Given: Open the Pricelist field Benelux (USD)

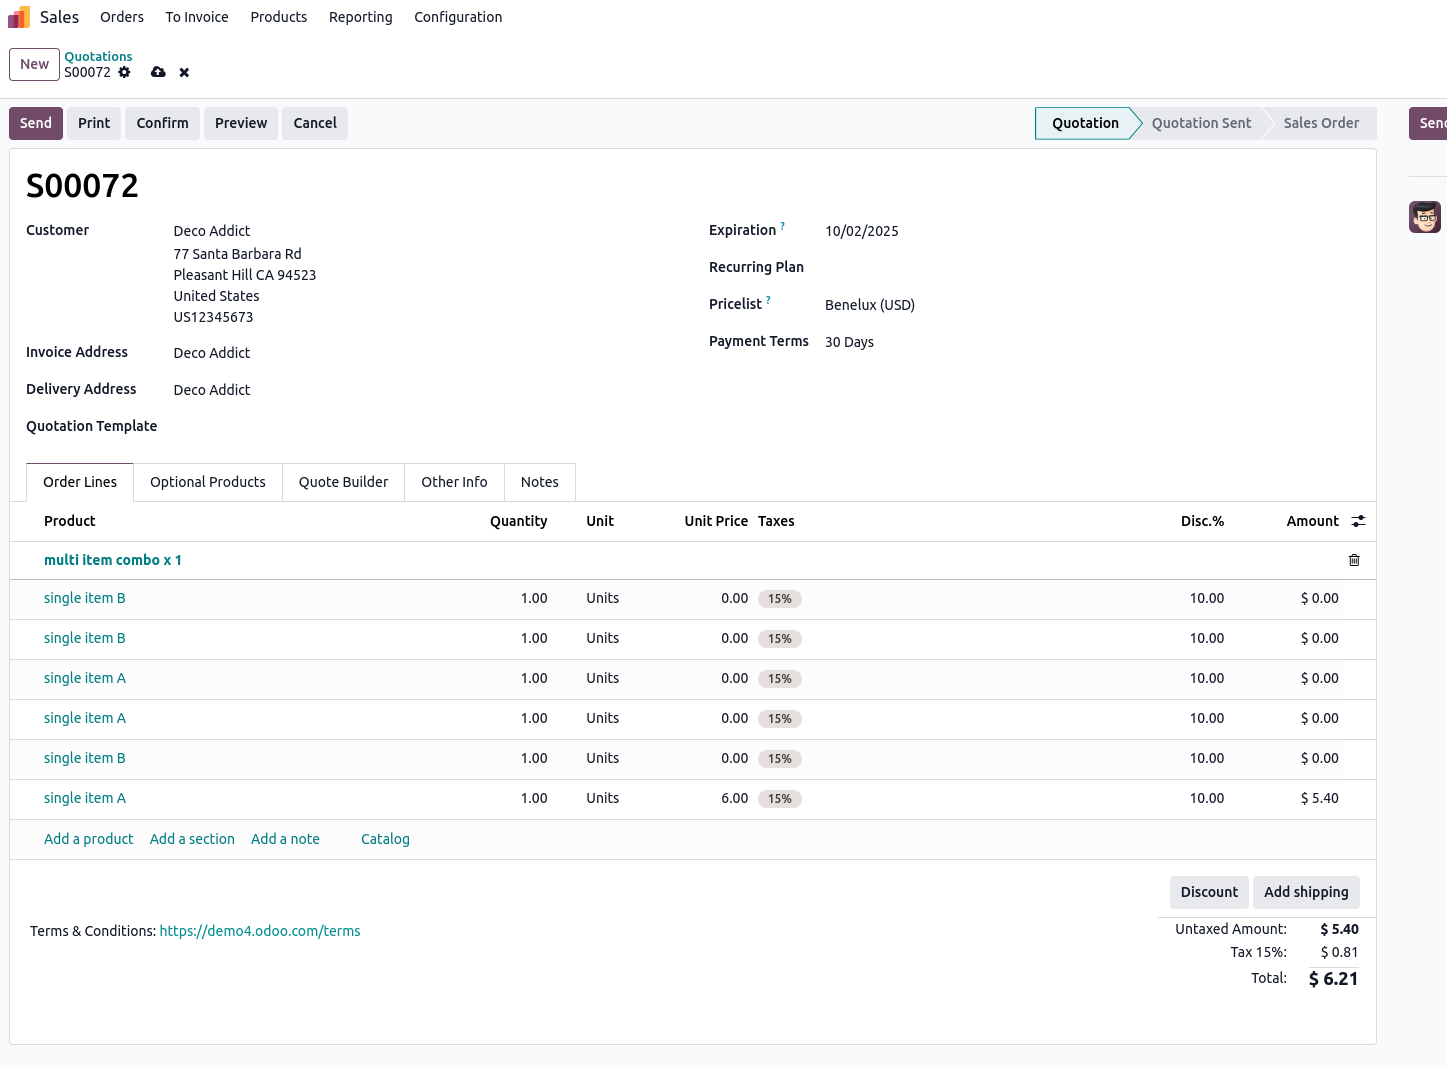Looking at the screenshot, I should pos(869,305).
